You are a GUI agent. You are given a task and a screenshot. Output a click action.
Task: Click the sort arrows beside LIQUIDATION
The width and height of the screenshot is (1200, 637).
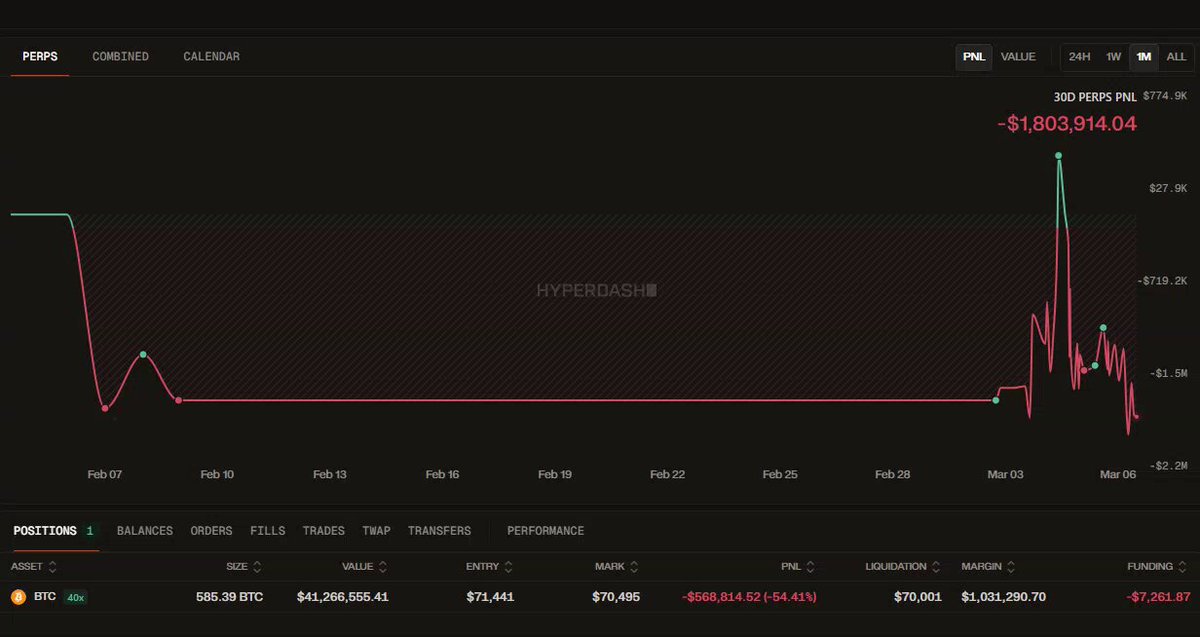[934, 567]
